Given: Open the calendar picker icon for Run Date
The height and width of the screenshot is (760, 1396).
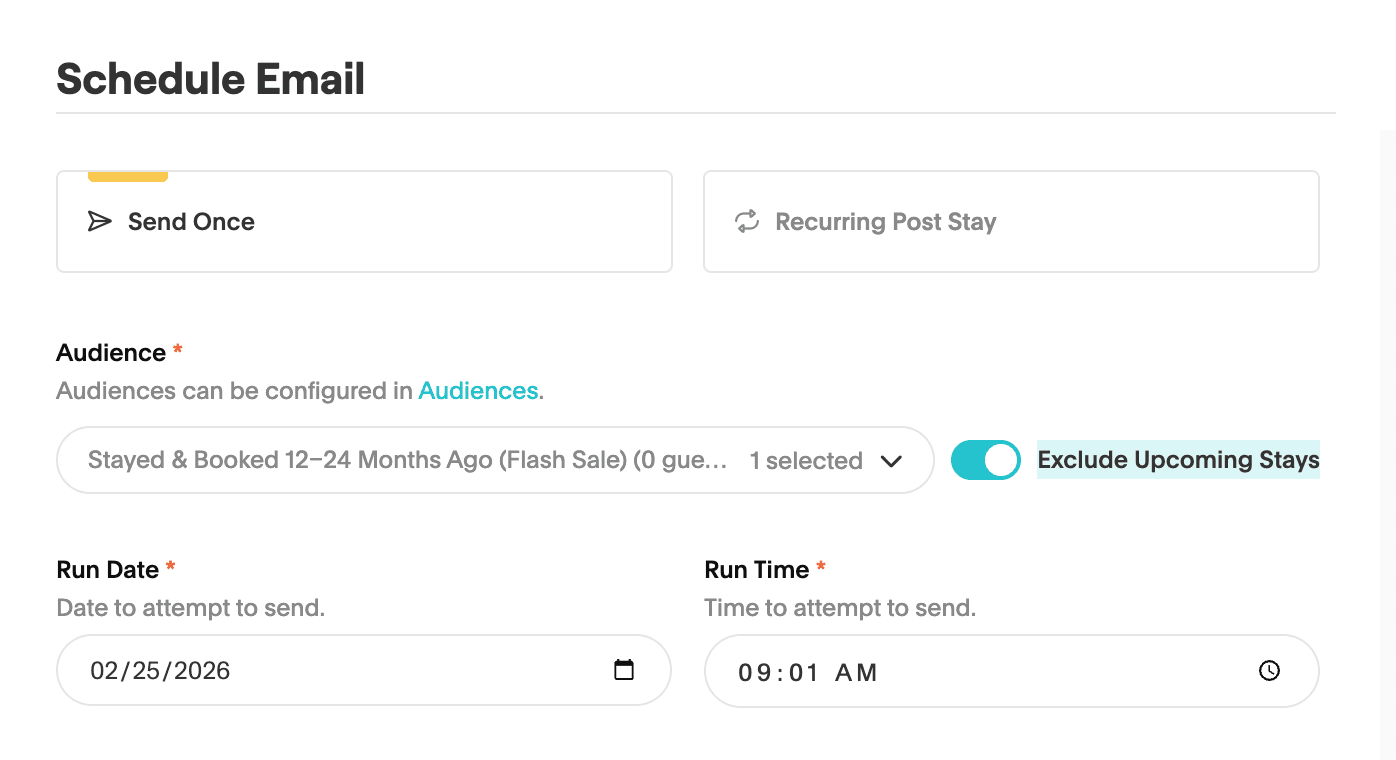Looking at the screenshot, I should (x=624, y=670).
